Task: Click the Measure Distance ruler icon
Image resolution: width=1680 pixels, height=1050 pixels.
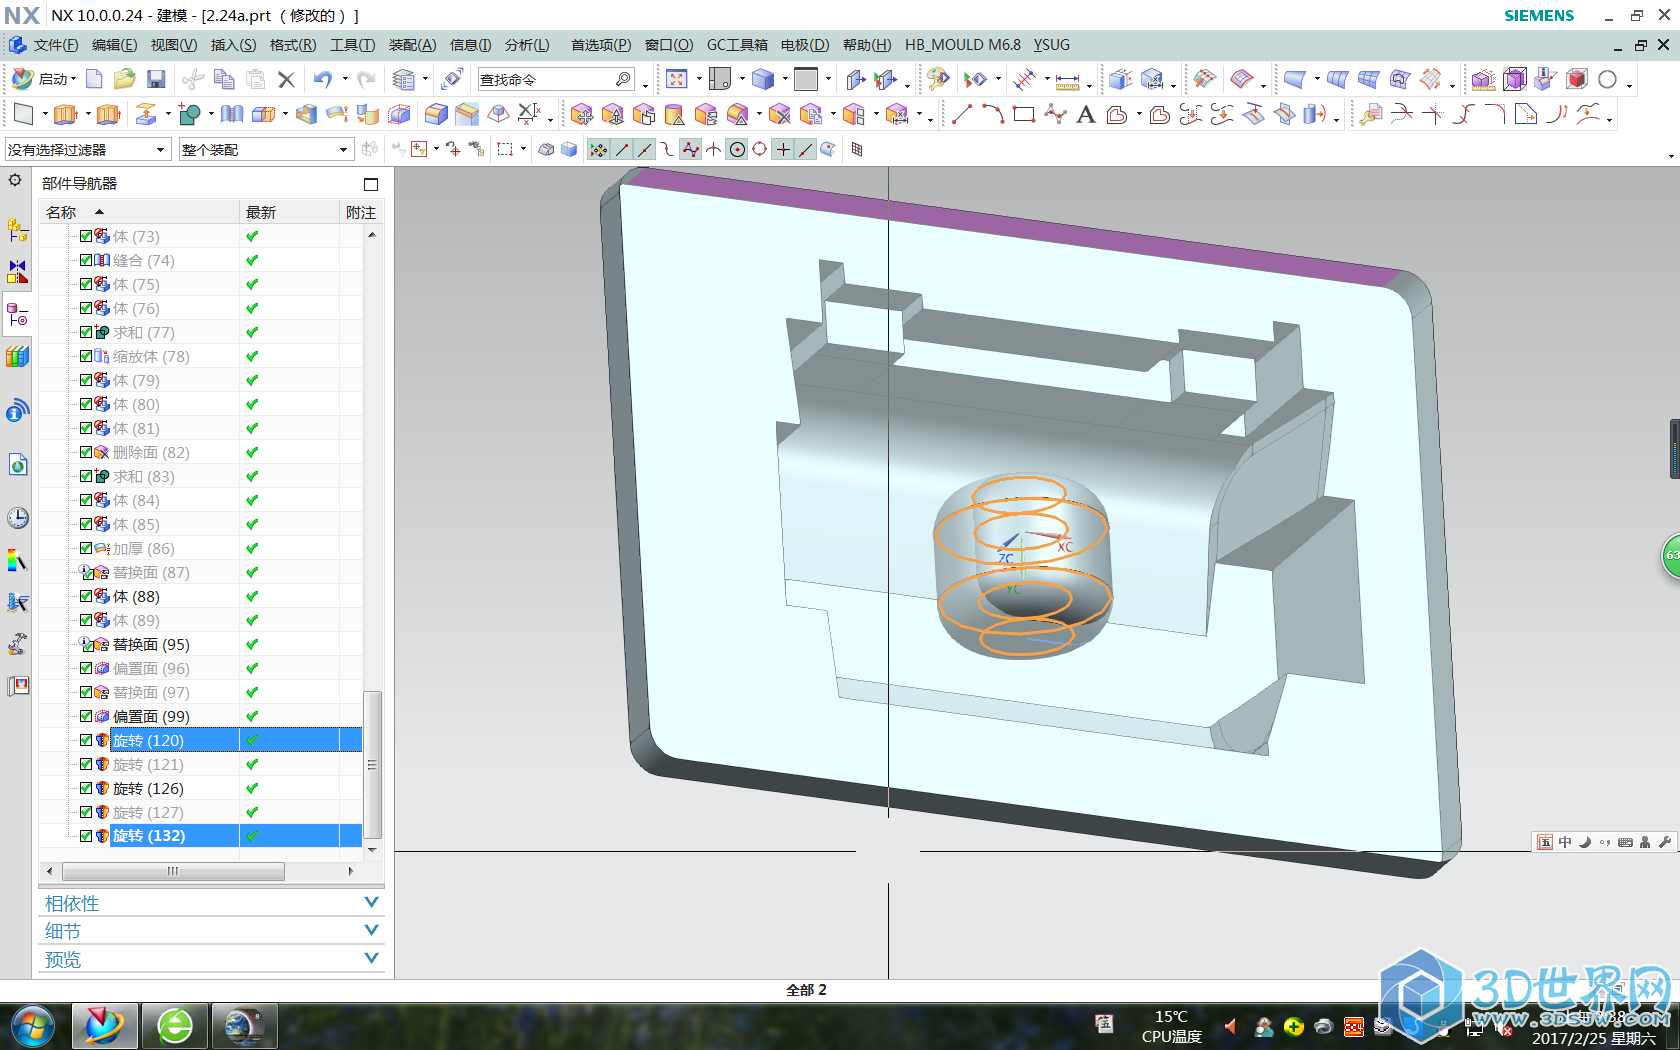Action: (1068, 79)
